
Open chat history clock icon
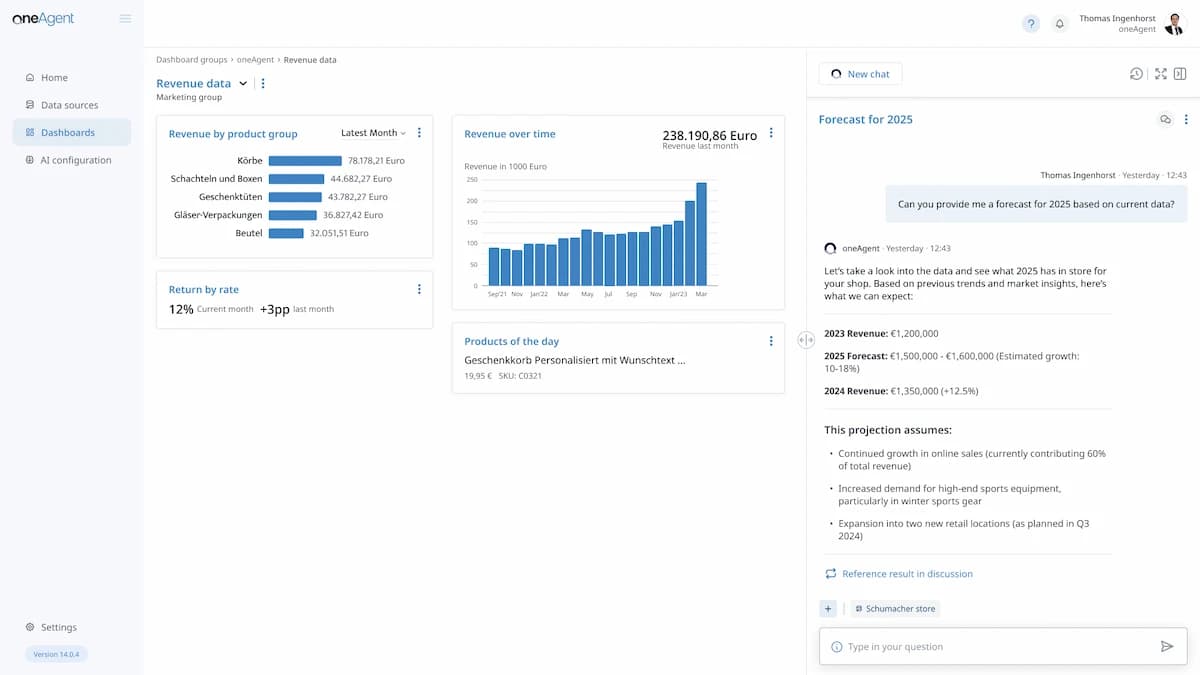click(x=1136, y=74)
